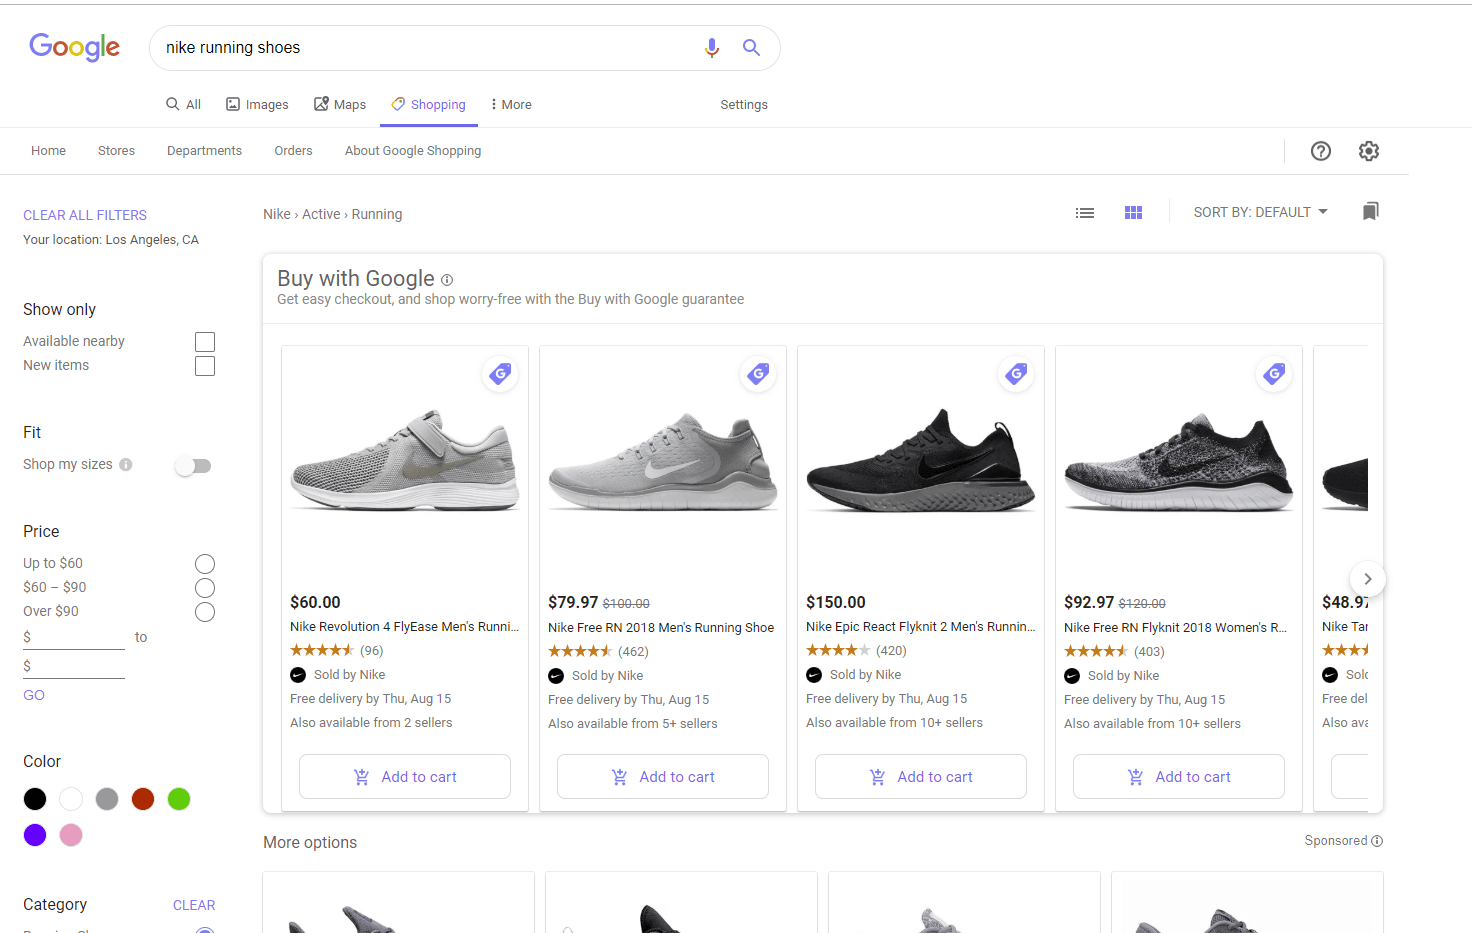Viewport: 1472px width, 933px height.
Task: Switch to grid view icon
Action: tap(1133, 213)
